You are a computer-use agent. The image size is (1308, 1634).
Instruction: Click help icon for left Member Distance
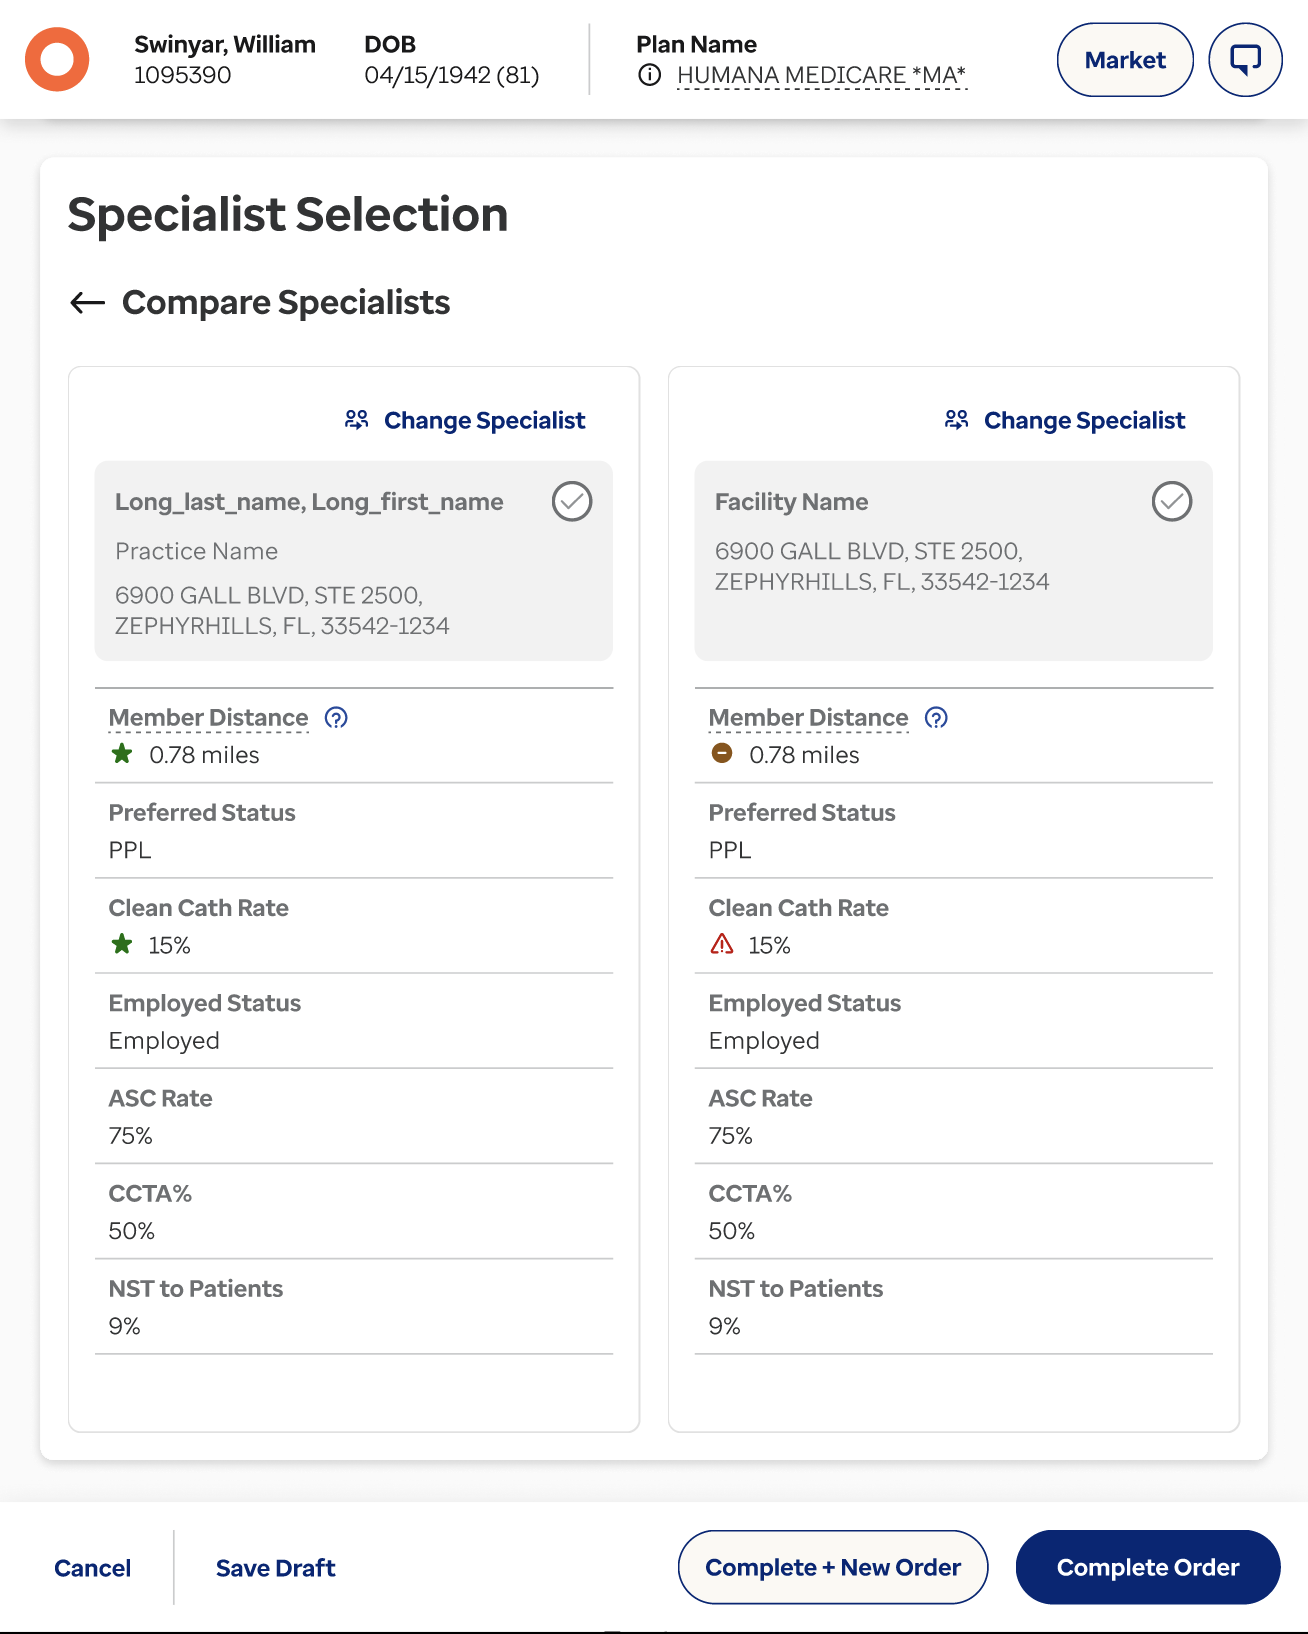[336, 718]
